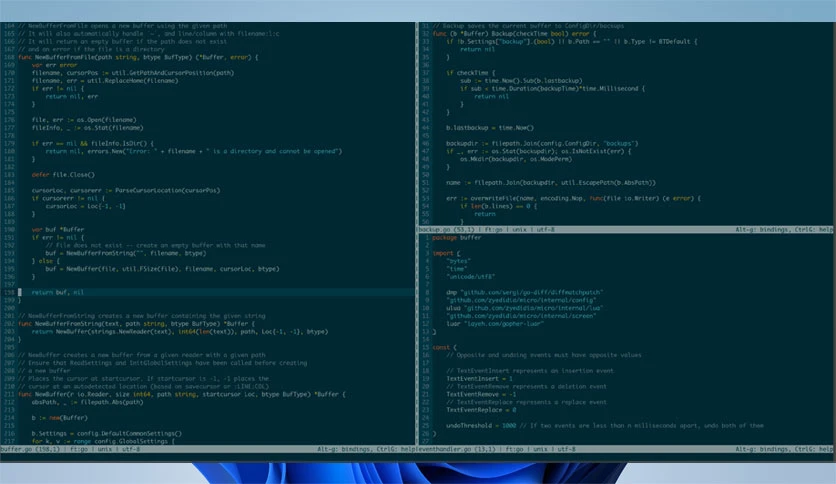Click the 'func (b *Buffer) Backup' declaration
This screenshot has width=836, height=484.
pos(515,34)
